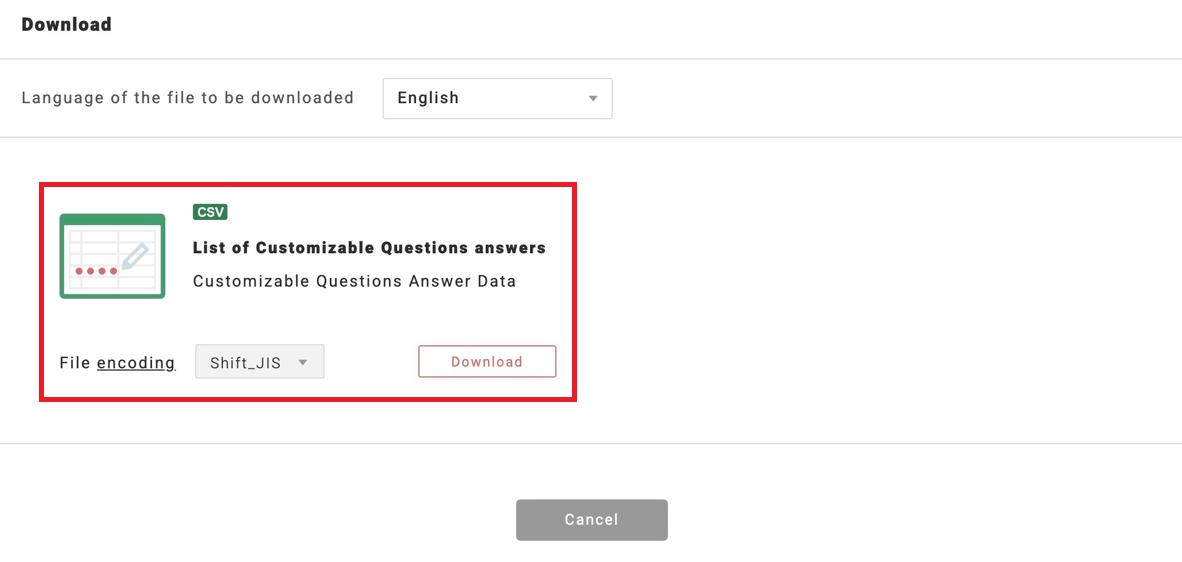
Task: Open the English language dropdown
Action: [x=497, y=98]
